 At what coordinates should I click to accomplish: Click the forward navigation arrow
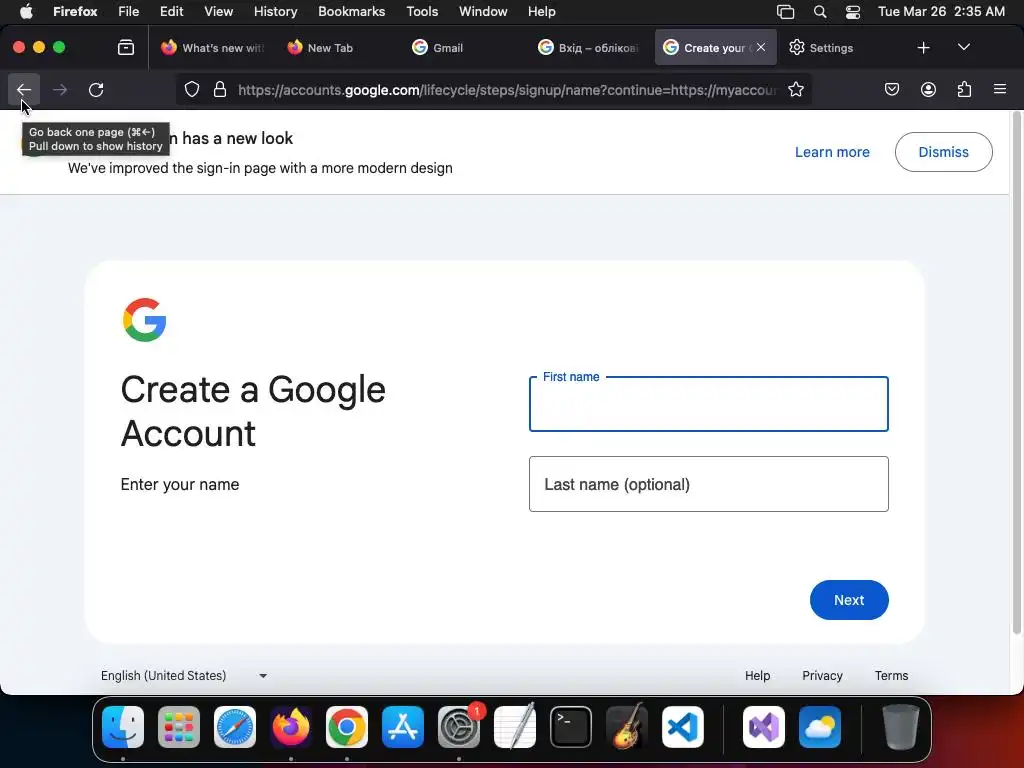pos(59,89)
